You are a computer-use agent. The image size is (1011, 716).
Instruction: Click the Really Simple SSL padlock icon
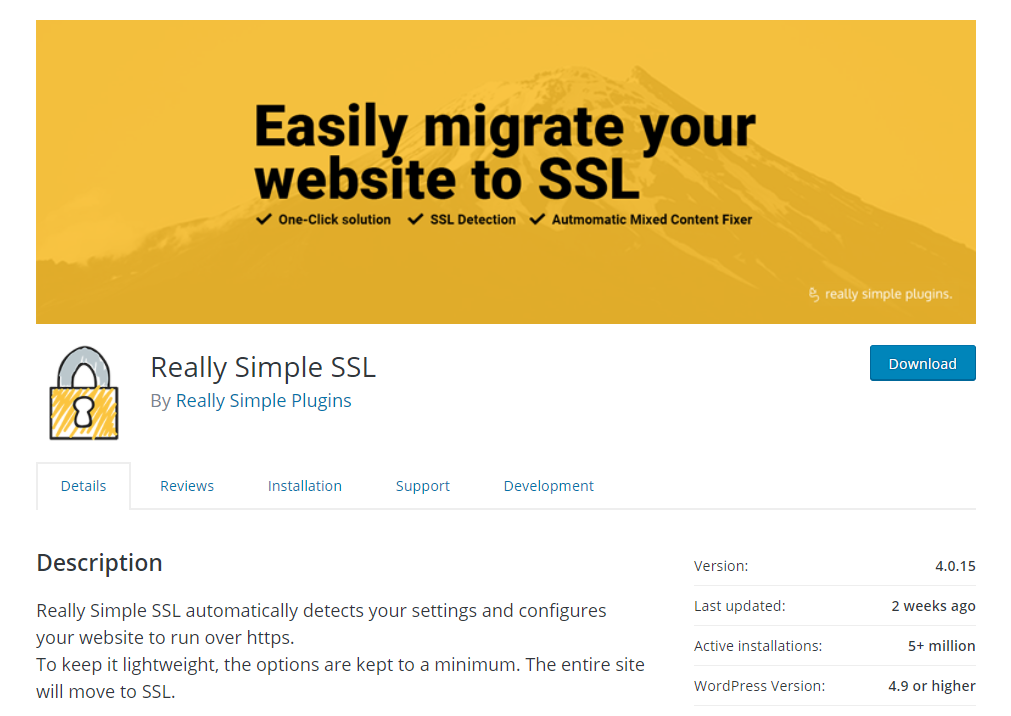pyautogui.click(x=84, y=393)
